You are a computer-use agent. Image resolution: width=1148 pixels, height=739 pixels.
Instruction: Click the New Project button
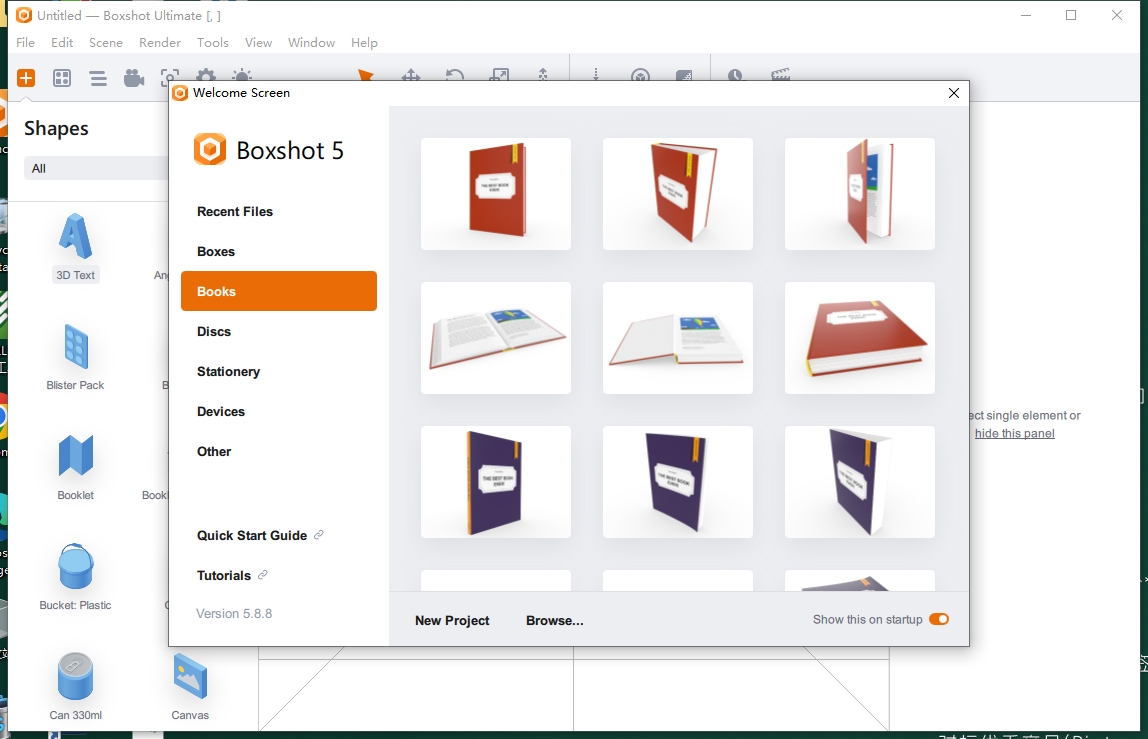tap(452, 621)
